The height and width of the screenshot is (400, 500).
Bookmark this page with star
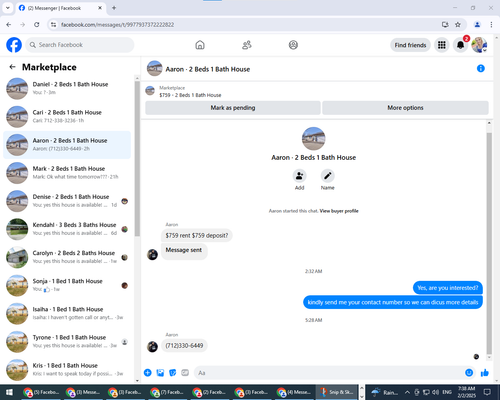point(458,25)
